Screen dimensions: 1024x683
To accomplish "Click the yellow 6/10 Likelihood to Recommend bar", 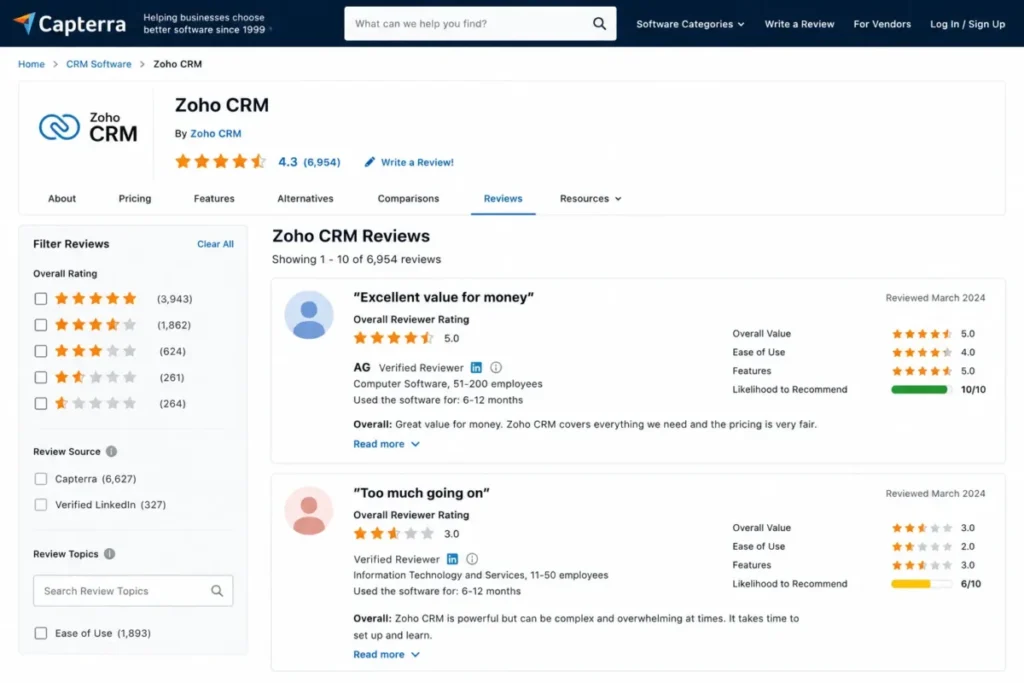I will (920, 584).
